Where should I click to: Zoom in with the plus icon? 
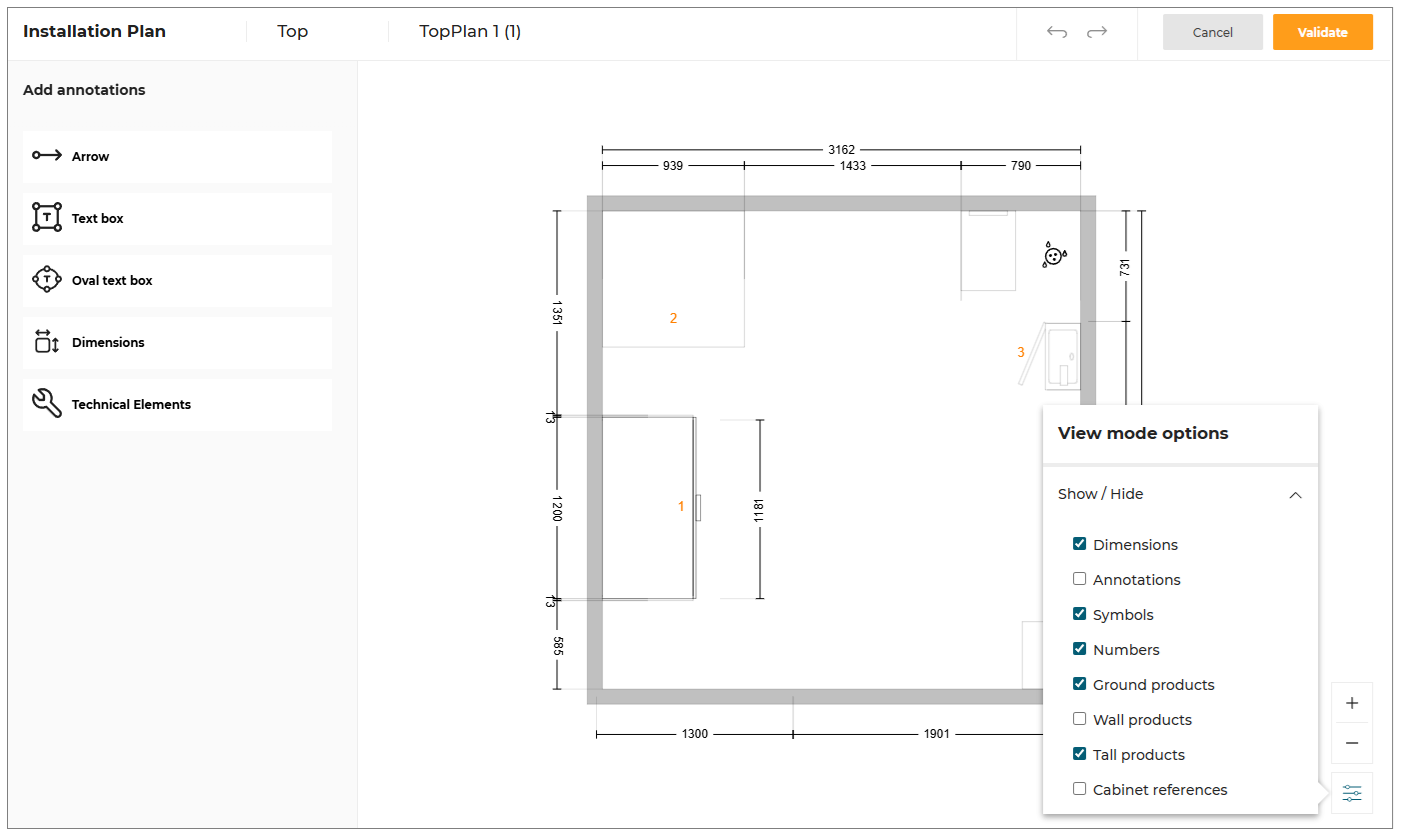[1352, 703]
